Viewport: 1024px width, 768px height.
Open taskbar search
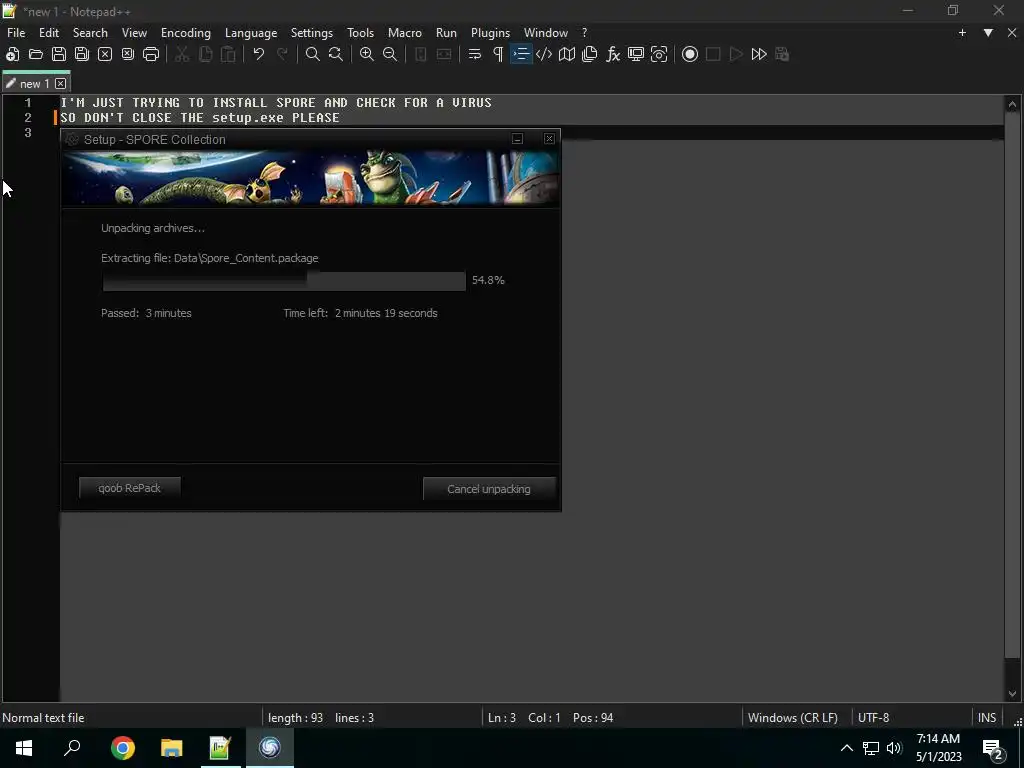click(72, 747)
